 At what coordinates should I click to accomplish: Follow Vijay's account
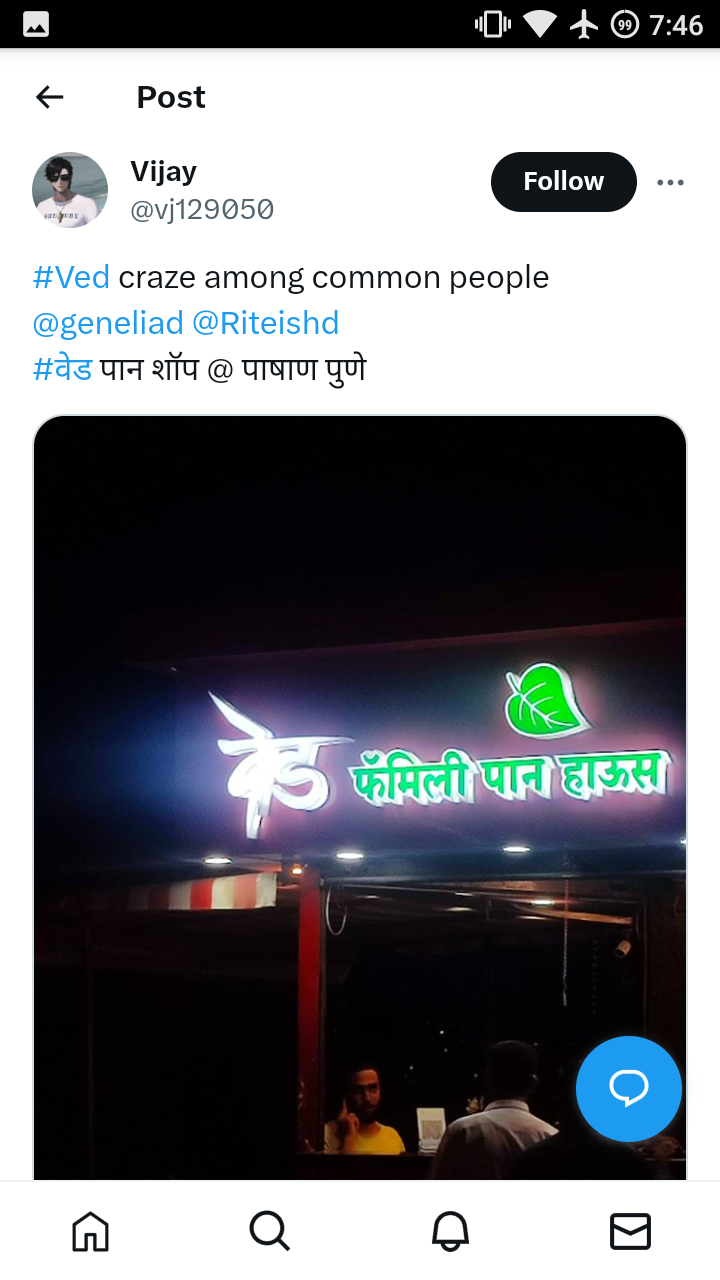click(564, 182)
